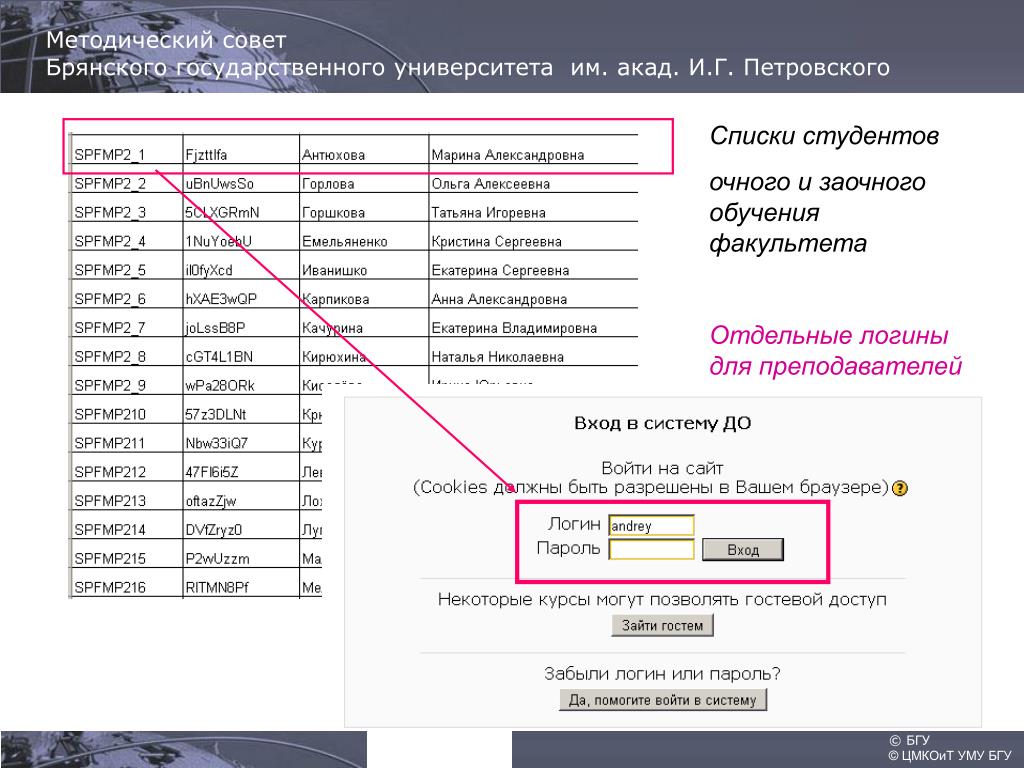Select table cell SPFMP214
Image resolution: width=1024 pixels, height=768 pixels.
[x=126, y=524]
